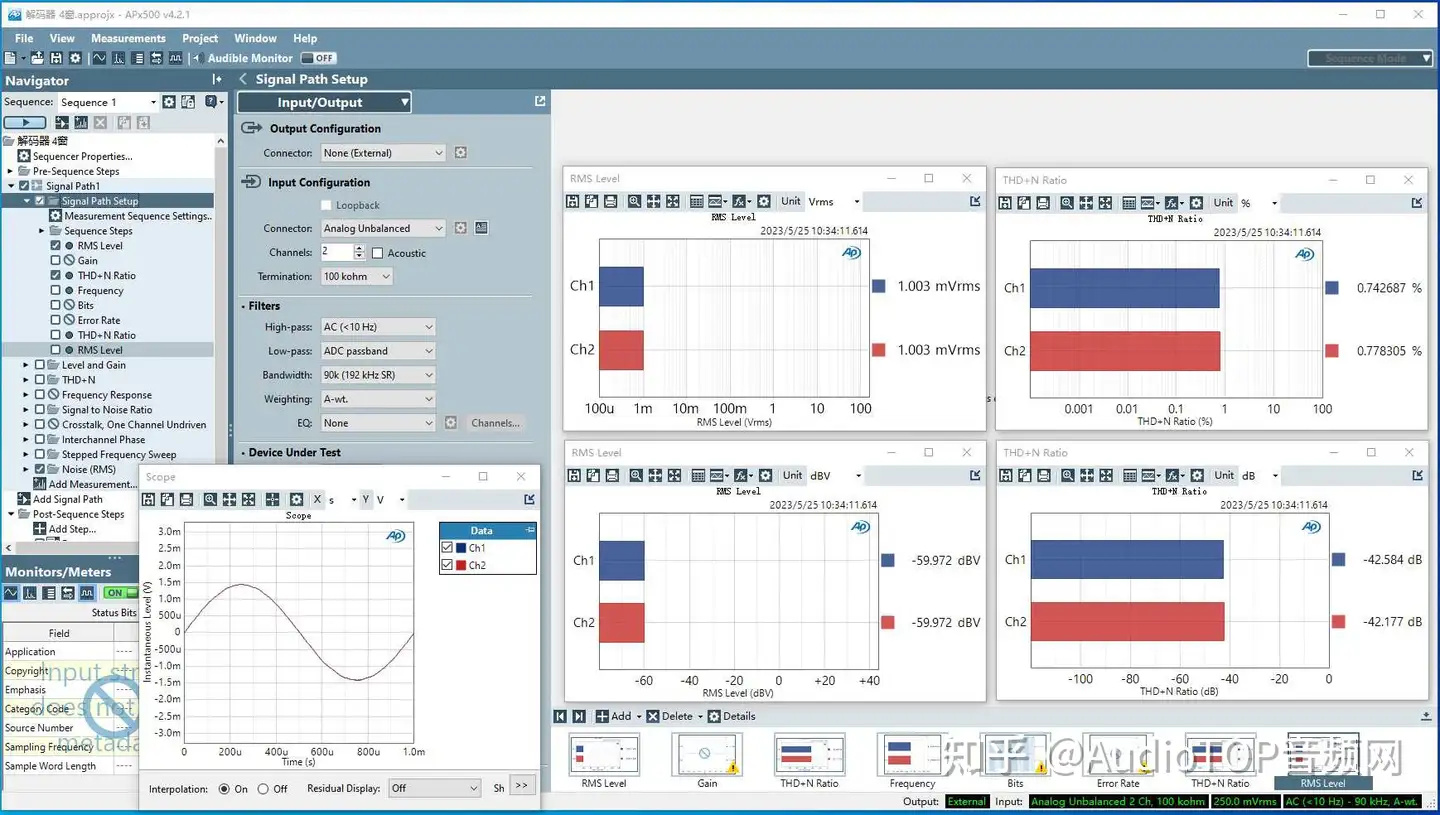Select bar meters icon in Monitors/Meters panel
The image size is (1440, 815).
(x=49, y=593)
